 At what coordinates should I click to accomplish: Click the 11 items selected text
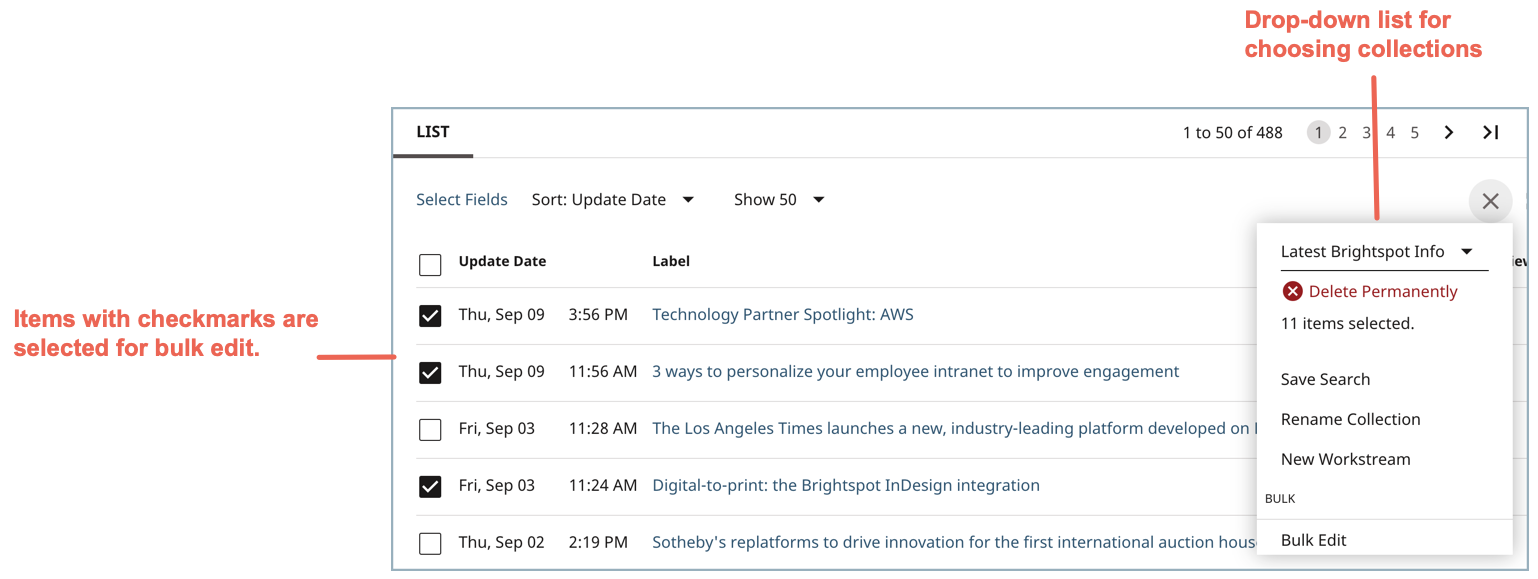click(1347, 323)
